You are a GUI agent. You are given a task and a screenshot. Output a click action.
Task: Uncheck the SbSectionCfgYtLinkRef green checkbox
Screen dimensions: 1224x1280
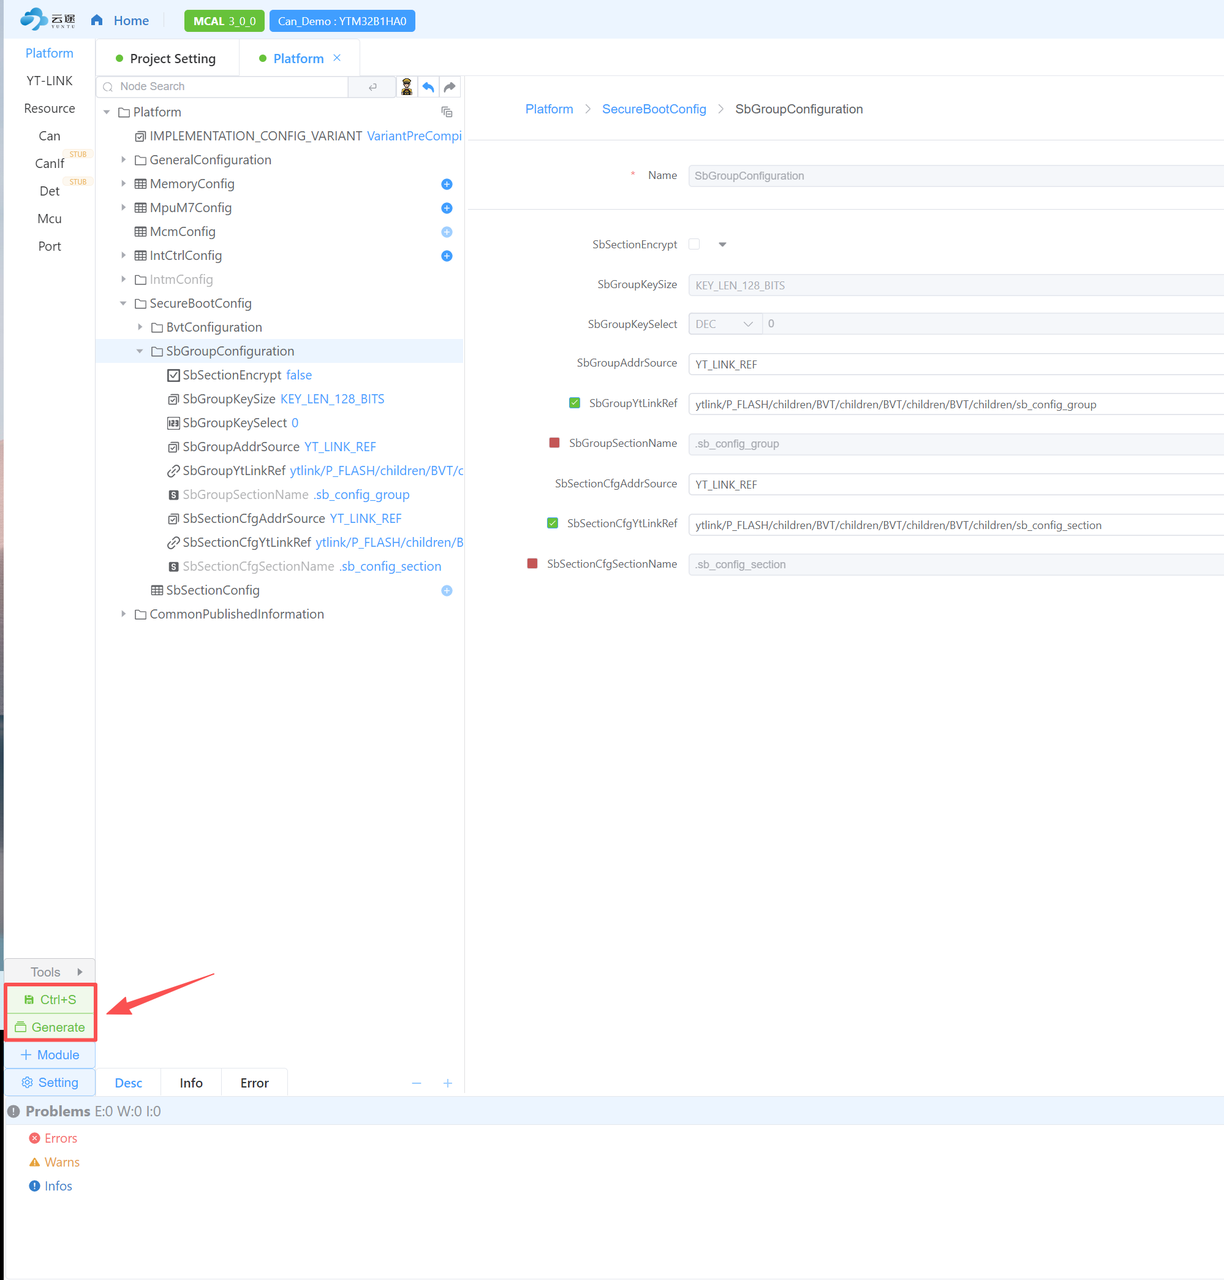click(552, 523)
